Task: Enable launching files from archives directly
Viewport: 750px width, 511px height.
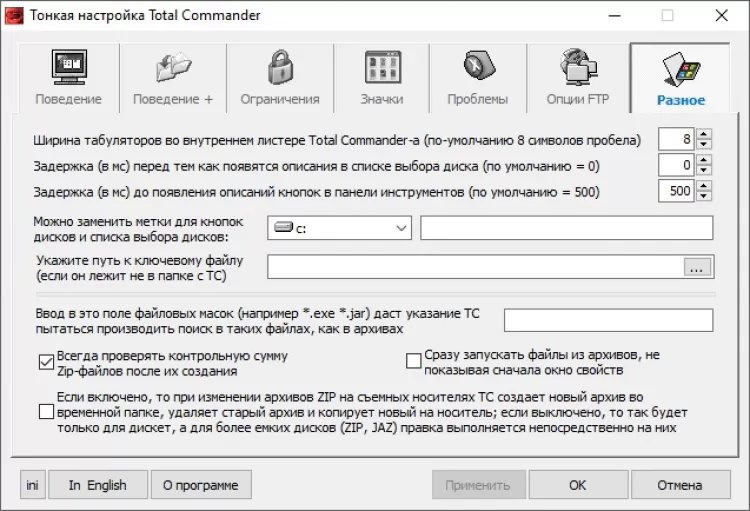Action: point(413,362)
